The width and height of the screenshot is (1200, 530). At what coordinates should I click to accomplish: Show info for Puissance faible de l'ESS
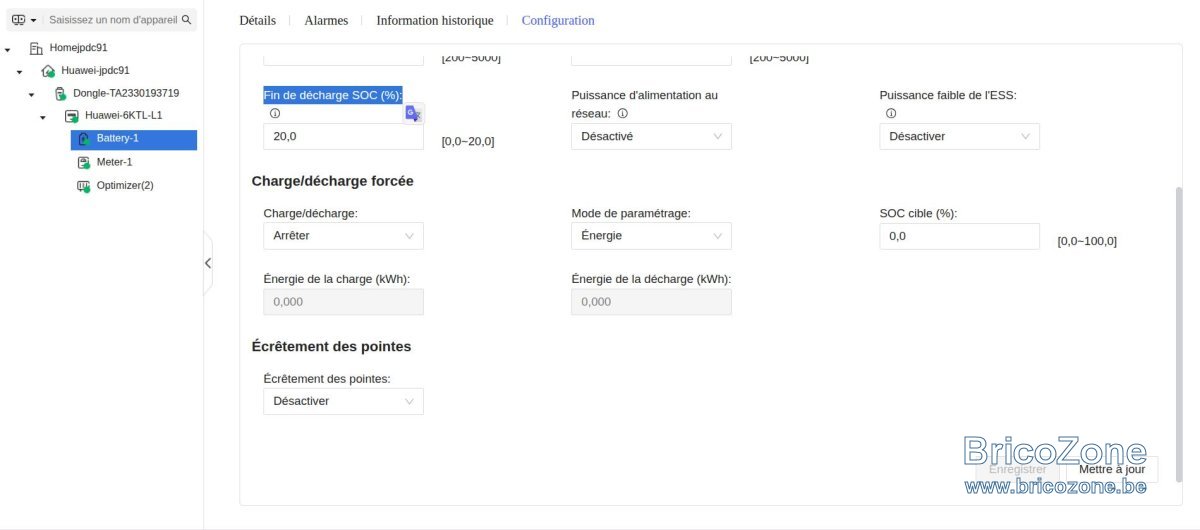coord(891,114)
